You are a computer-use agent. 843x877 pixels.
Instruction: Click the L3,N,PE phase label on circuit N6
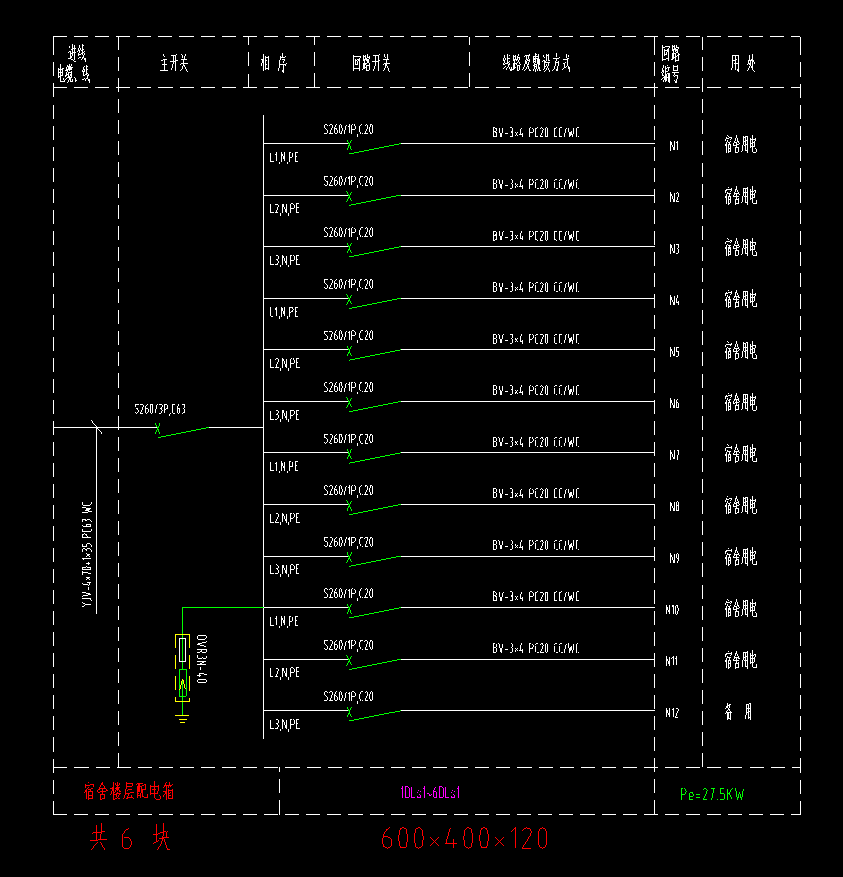284,415
